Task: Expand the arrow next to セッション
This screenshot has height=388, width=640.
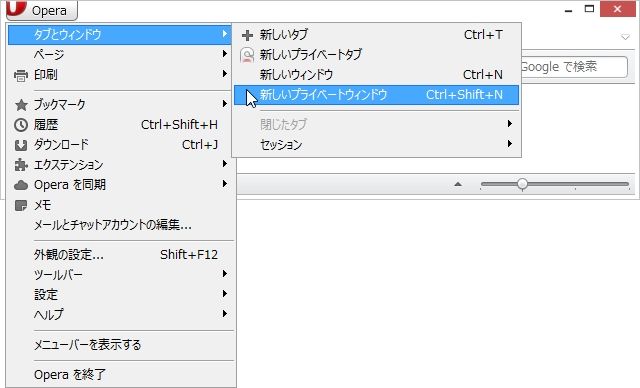Action: (x=509, y=143)
